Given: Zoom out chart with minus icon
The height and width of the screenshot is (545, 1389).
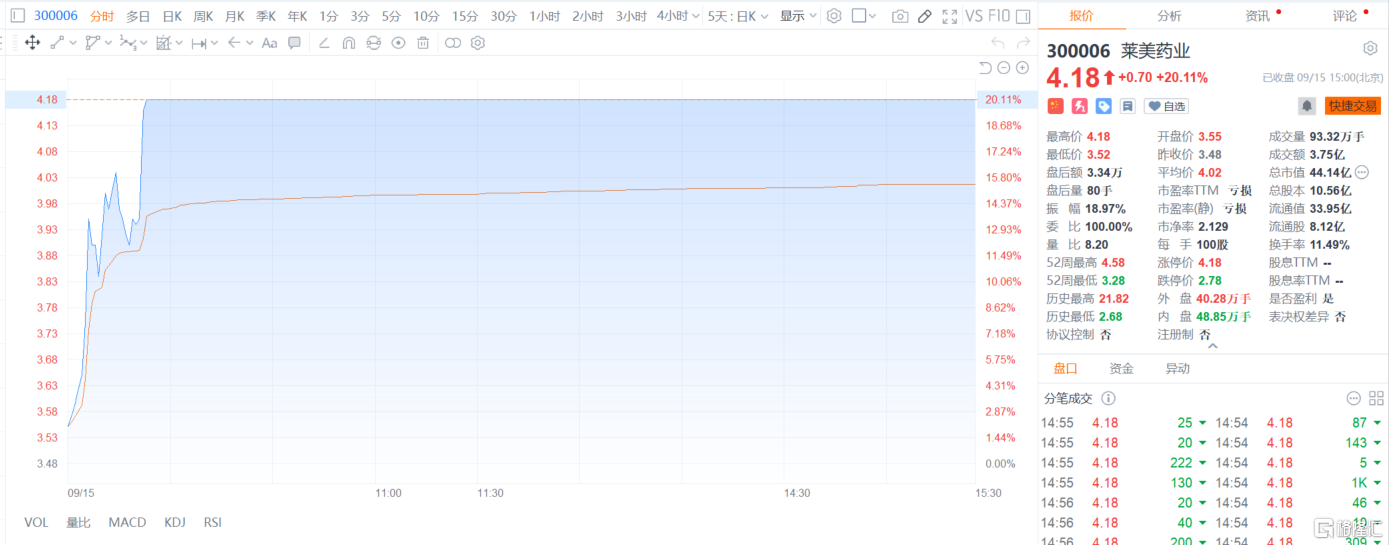Looking at the screenshot, I should click(1004, 68).
